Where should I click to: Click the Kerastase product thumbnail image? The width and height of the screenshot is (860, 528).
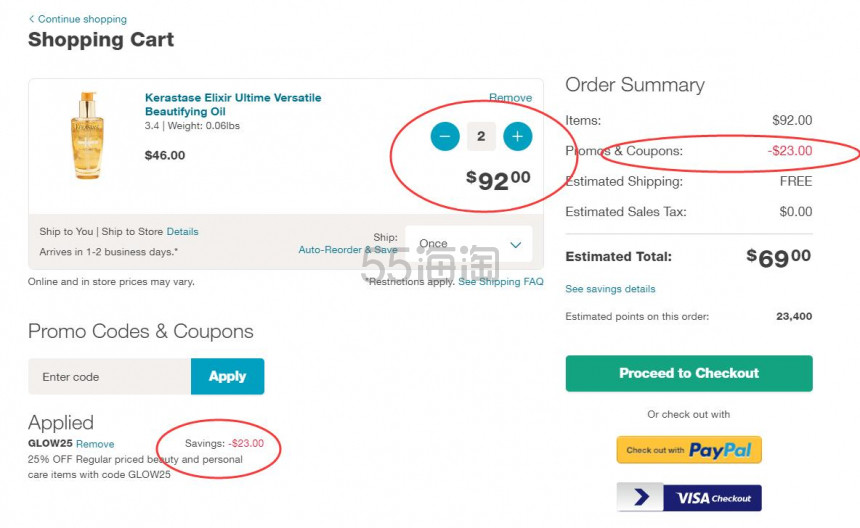click(88, 136)
